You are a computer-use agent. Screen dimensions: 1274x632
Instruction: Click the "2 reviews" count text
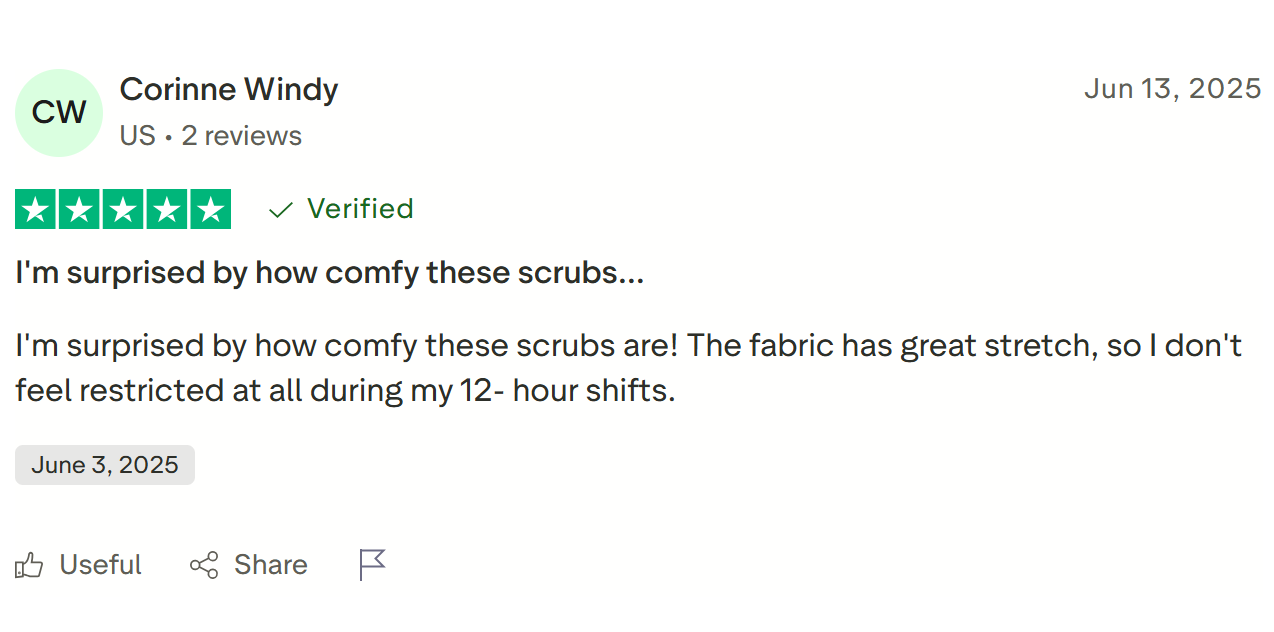point(242,136)
